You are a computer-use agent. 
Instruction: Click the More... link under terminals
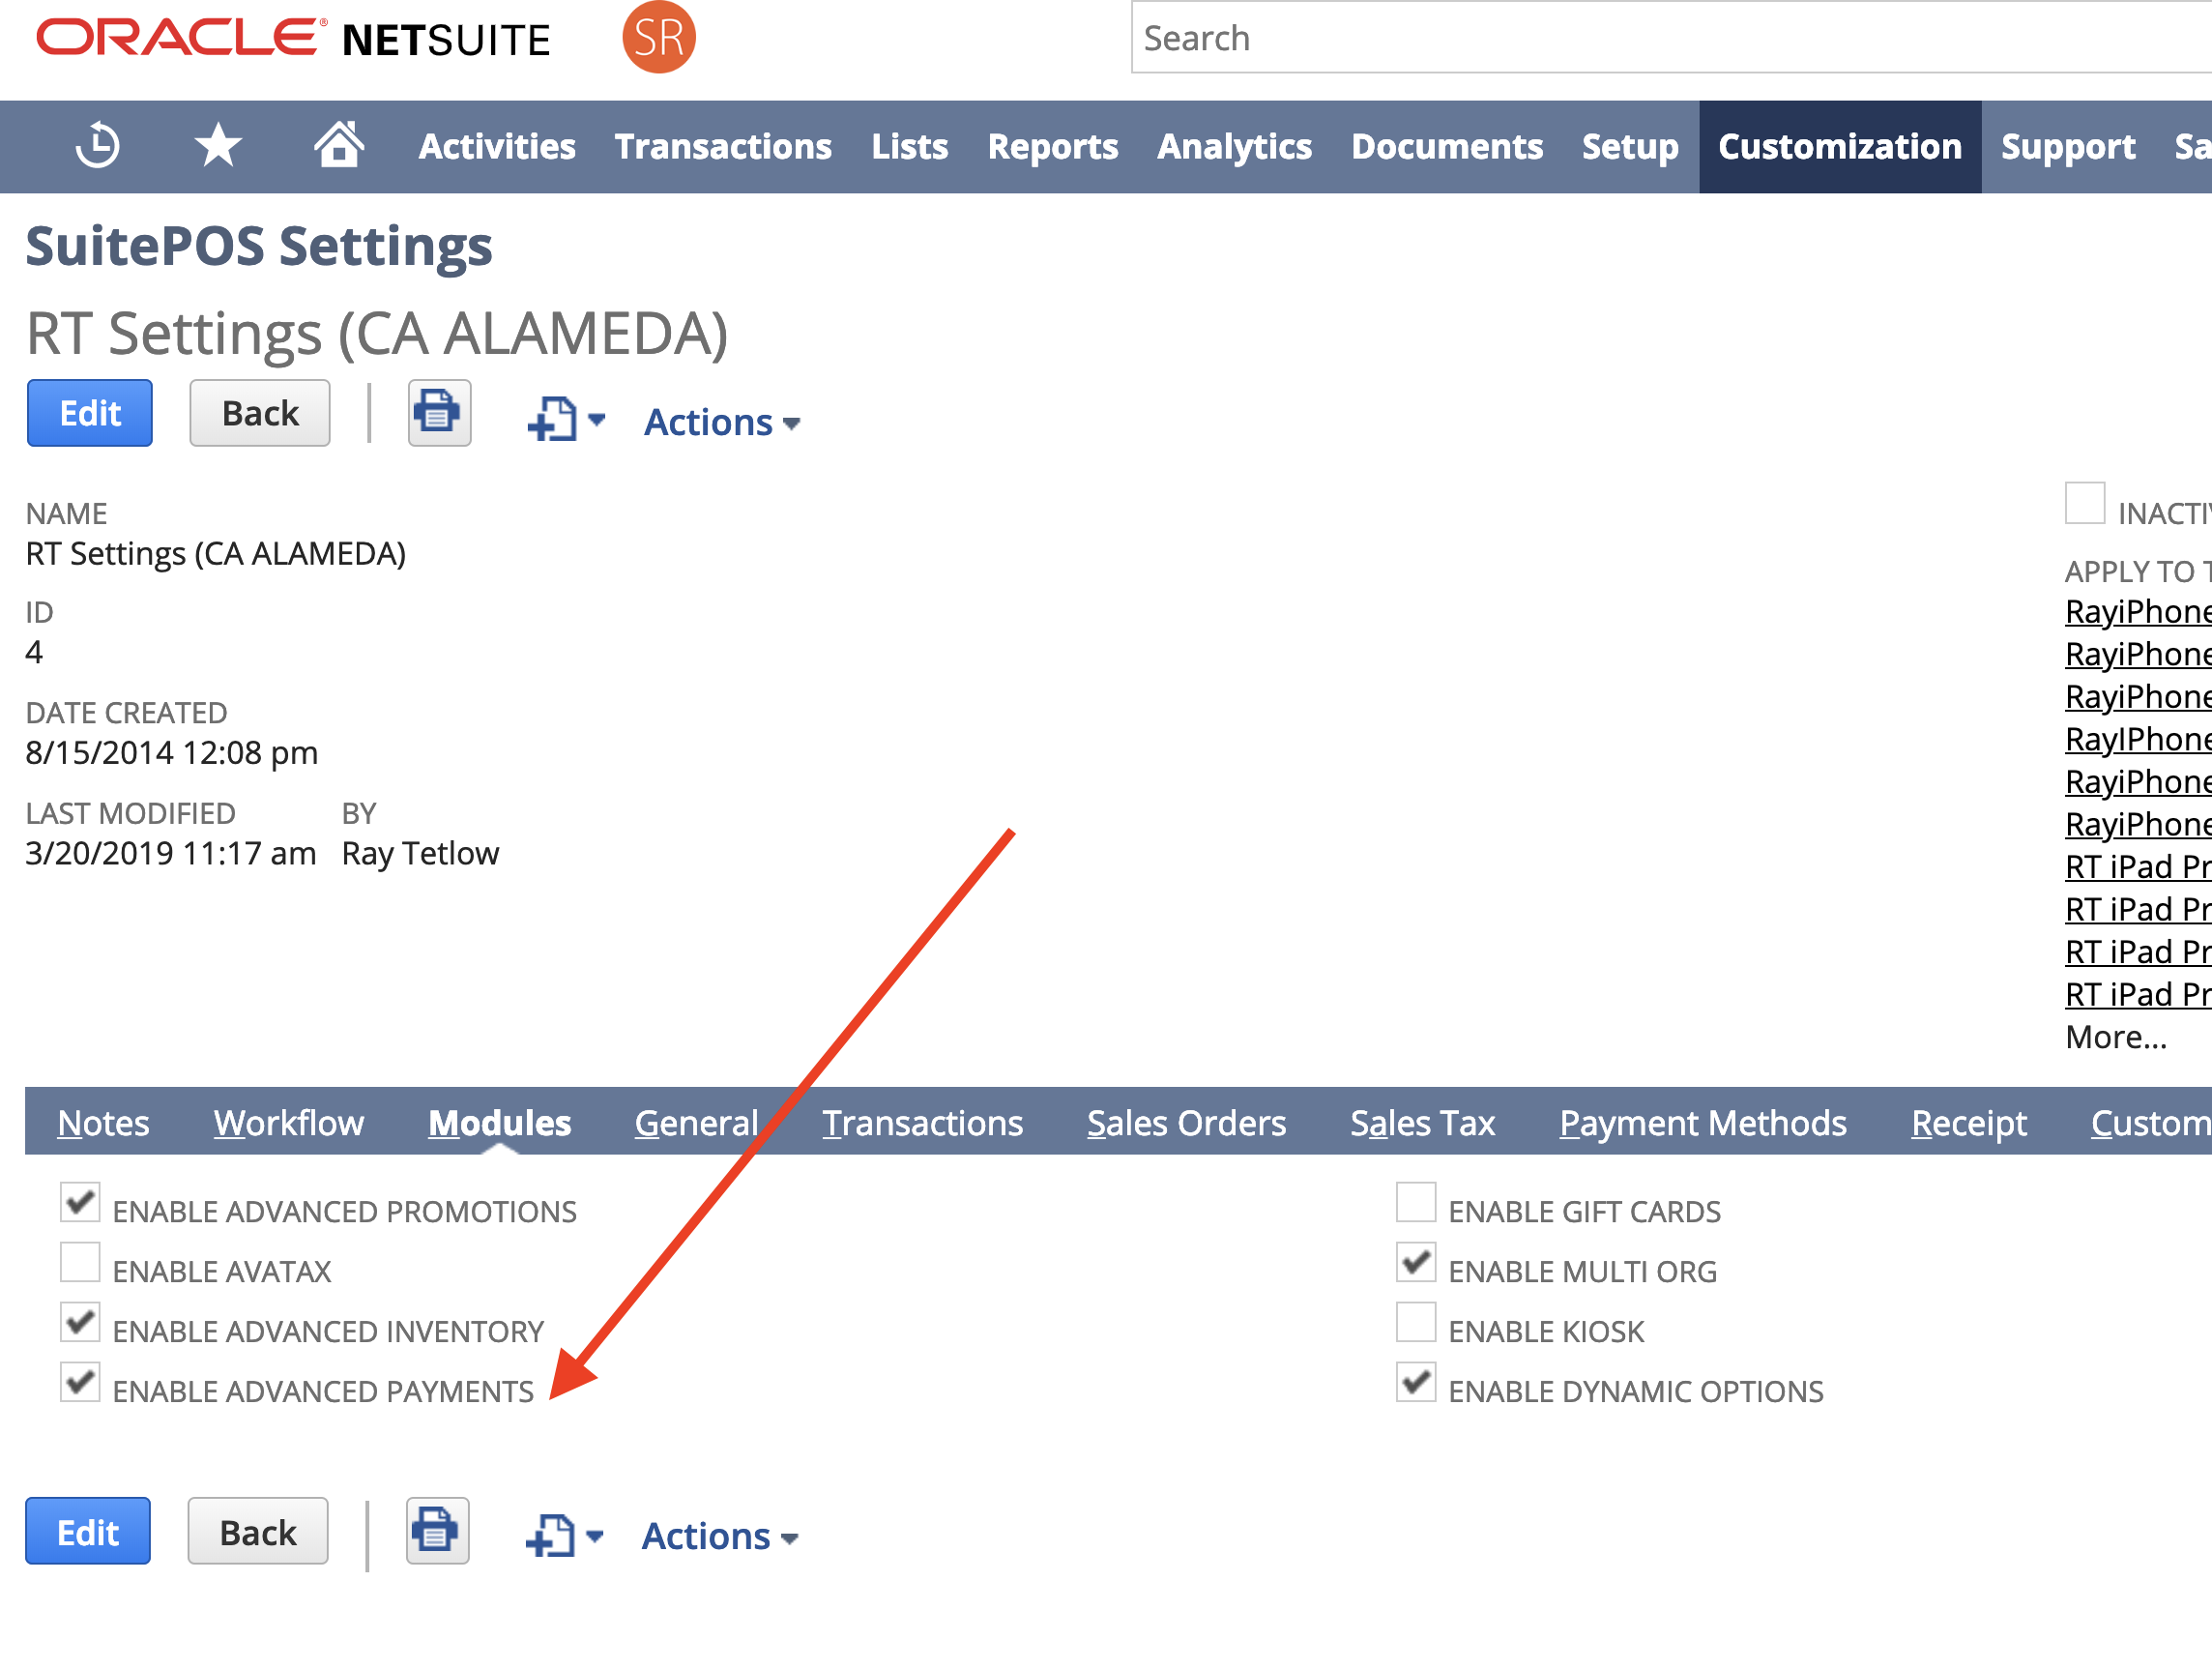pos(2115,1037)
